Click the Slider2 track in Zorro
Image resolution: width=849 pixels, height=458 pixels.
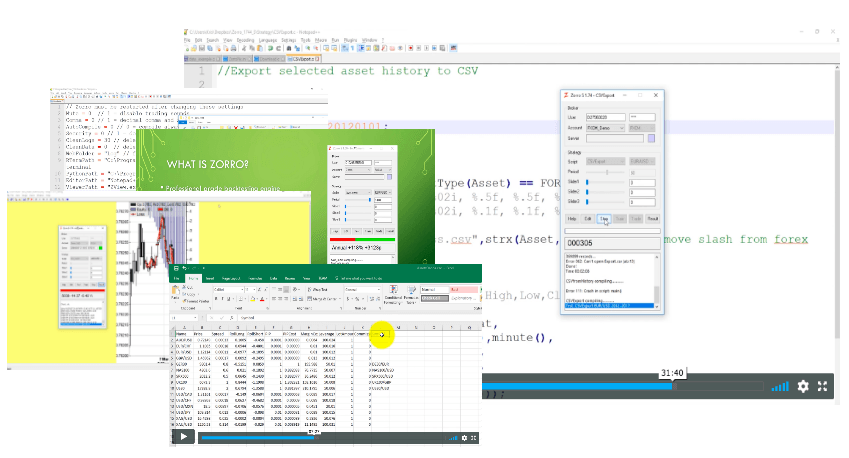[605, 192]
